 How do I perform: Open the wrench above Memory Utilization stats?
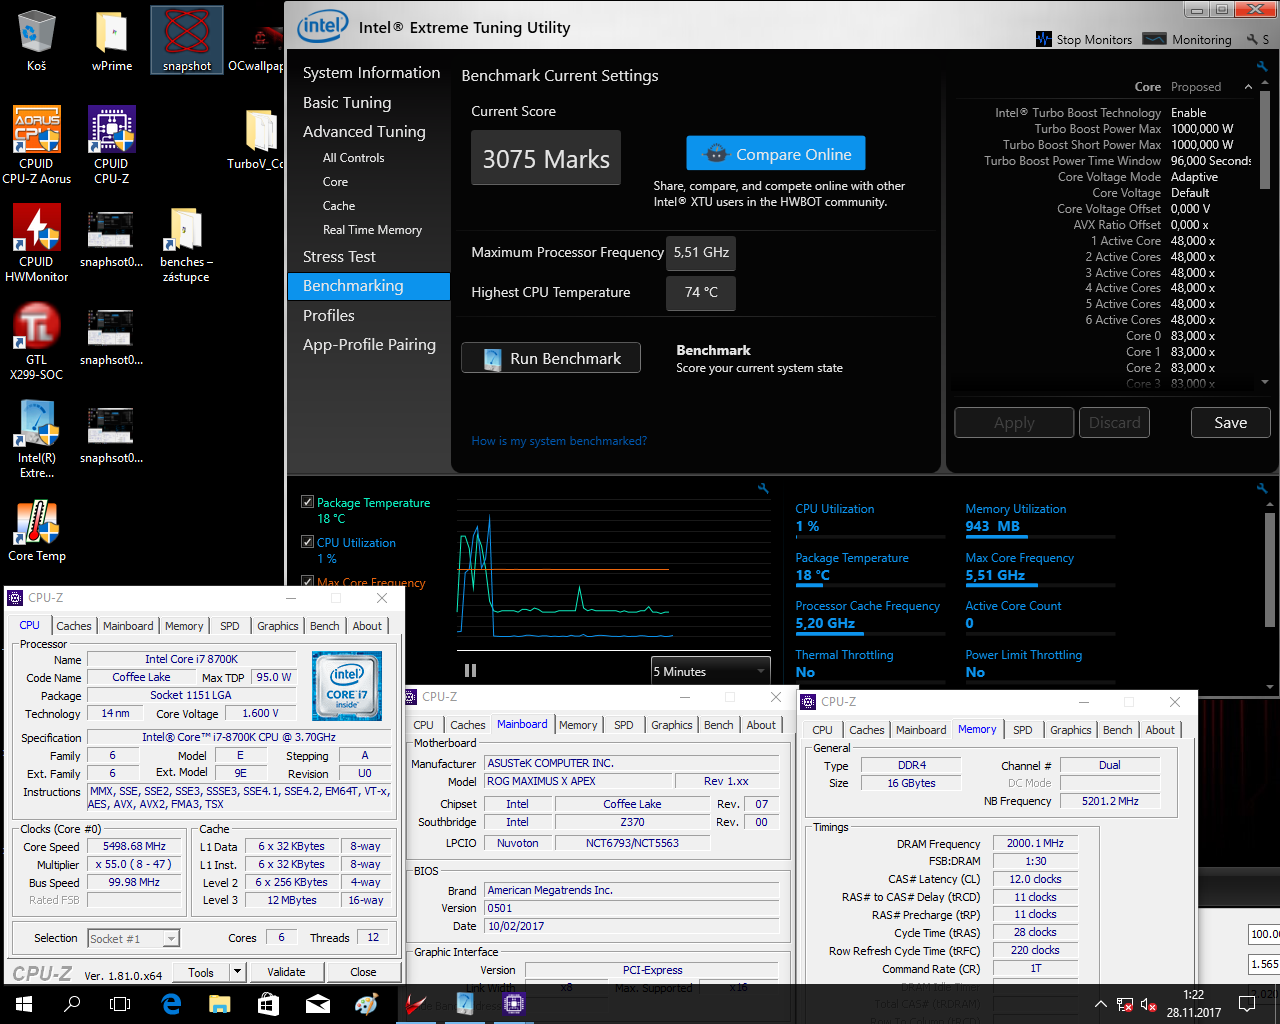[x=1262, y=488]
